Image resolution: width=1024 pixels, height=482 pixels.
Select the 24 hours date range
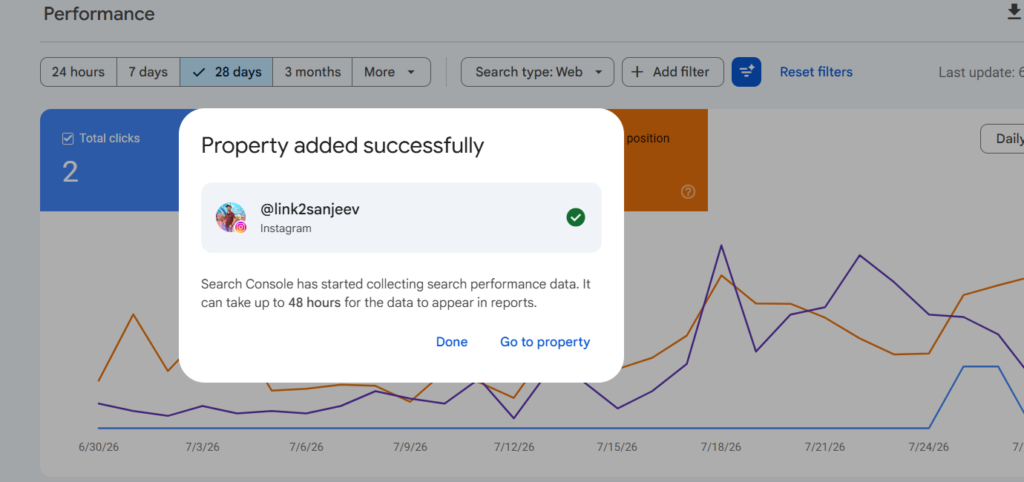pyautogui.click(x=78, y=72)
